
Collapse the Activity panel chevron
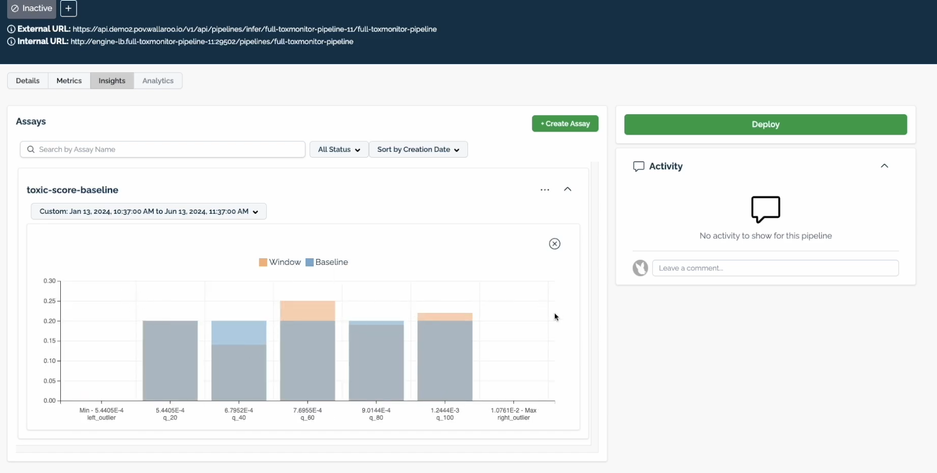884,166
